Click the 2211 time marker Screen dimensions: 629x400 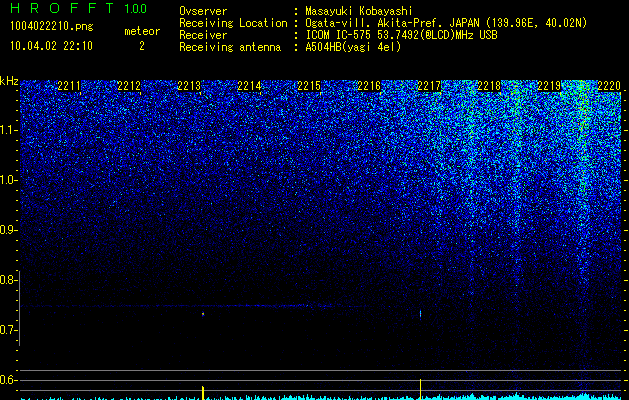(x=69, y=86)
